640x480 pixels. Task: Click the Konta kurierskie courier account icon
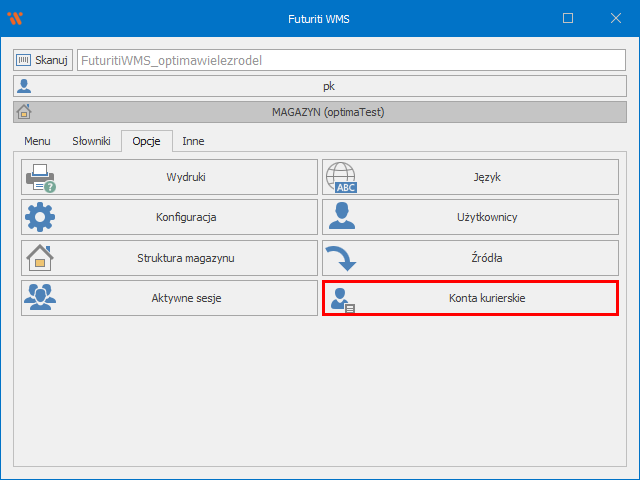343,299
